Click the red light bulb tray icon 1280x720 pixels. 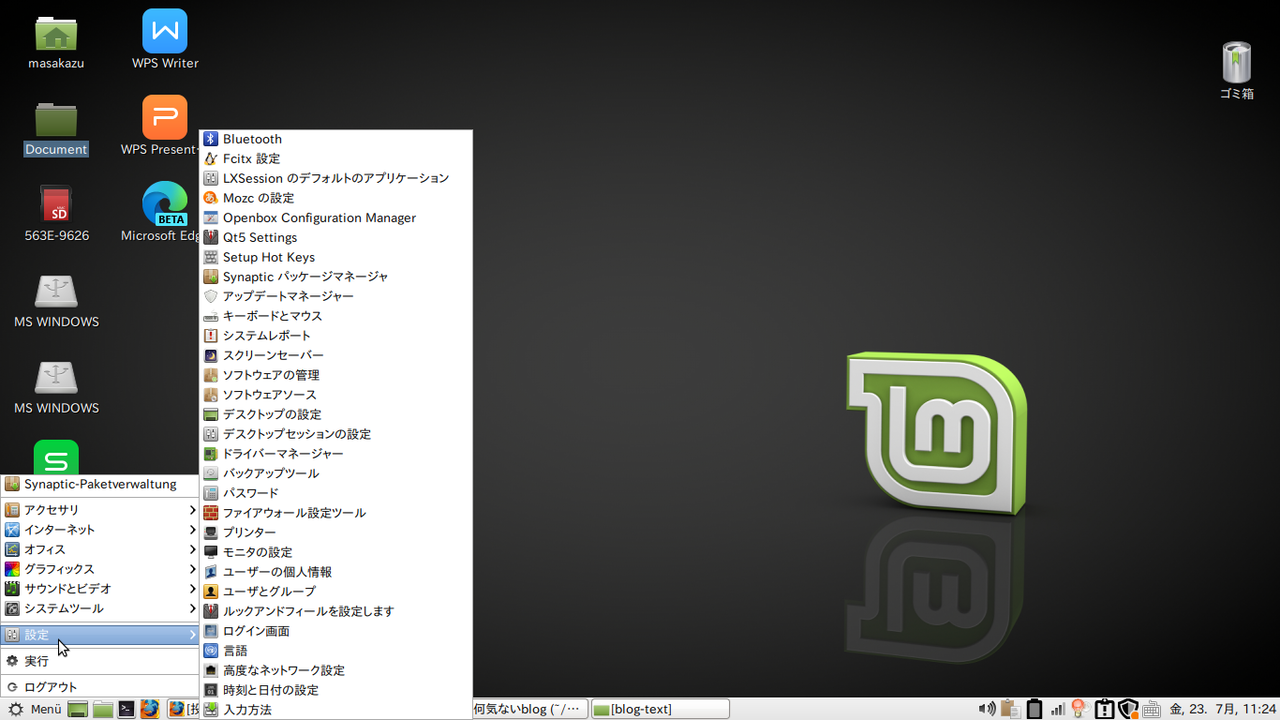[1080, 709]
